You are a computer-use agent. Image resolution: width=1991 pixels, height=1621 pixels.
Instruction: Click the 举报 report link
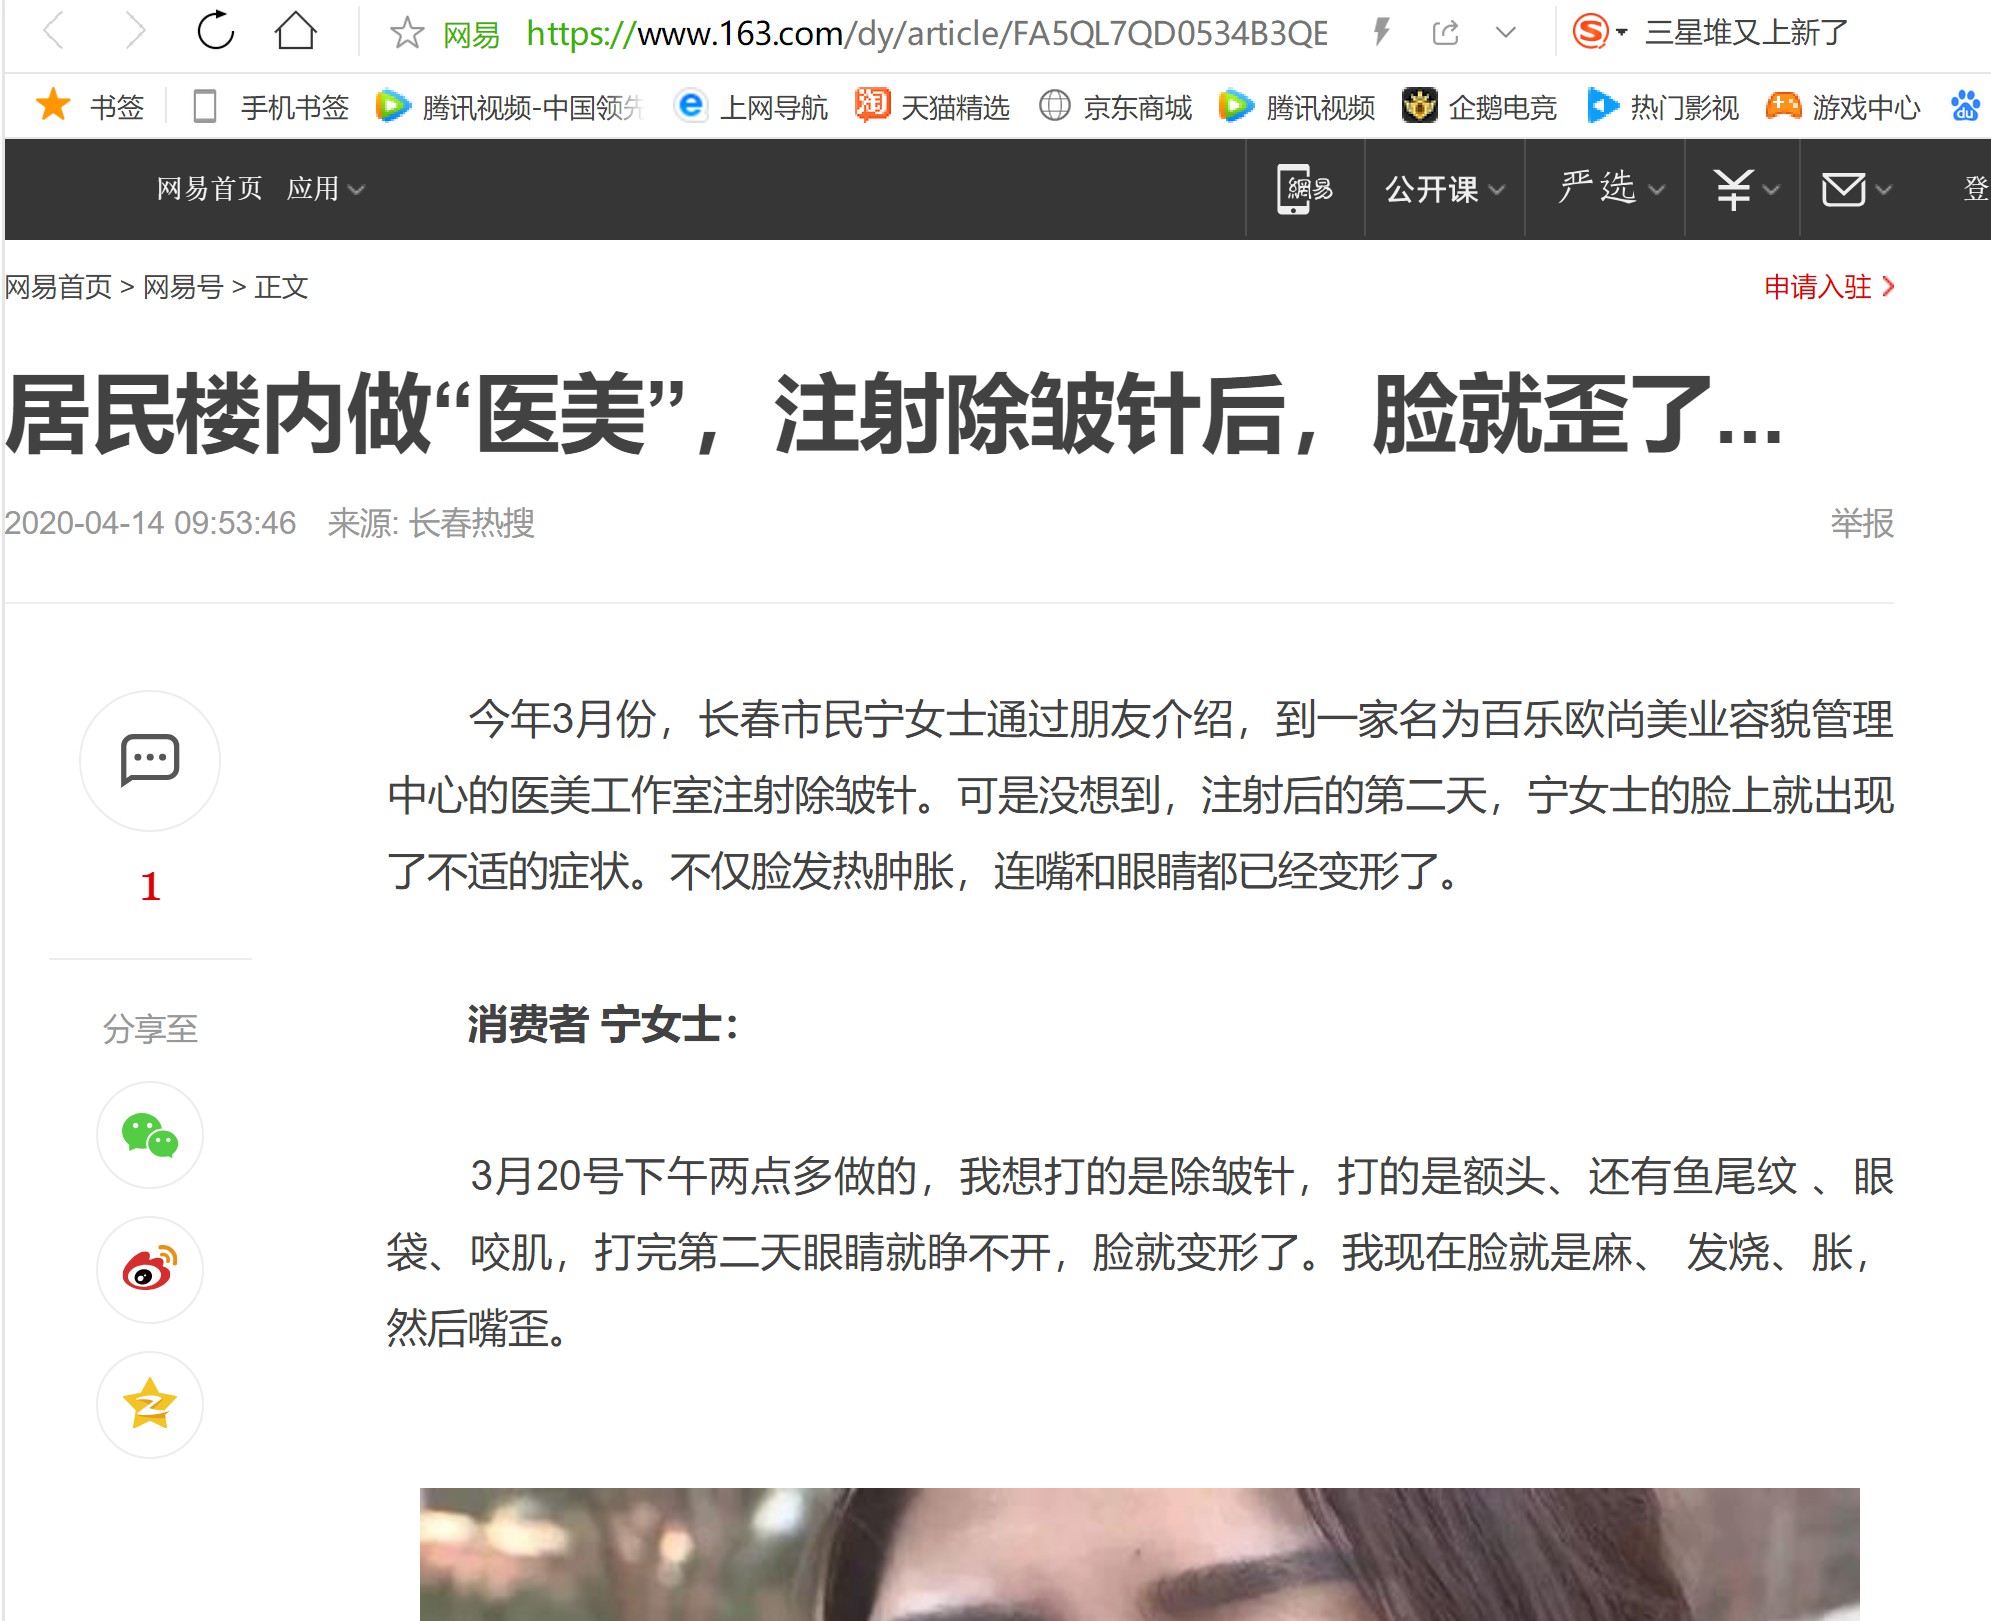[x=1862, y=523]
